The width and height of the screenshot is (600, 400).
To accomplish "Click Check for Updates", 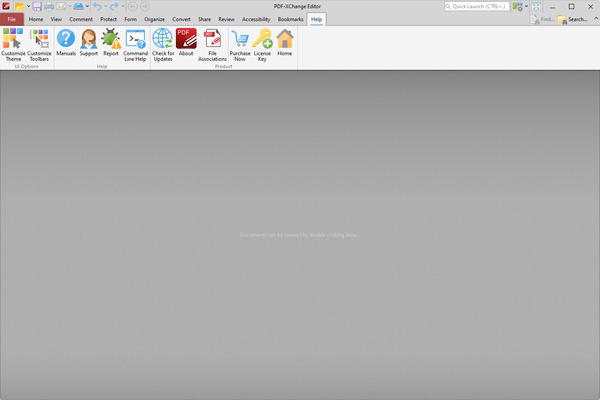I will pyautogui.click(x=163, y=44).
